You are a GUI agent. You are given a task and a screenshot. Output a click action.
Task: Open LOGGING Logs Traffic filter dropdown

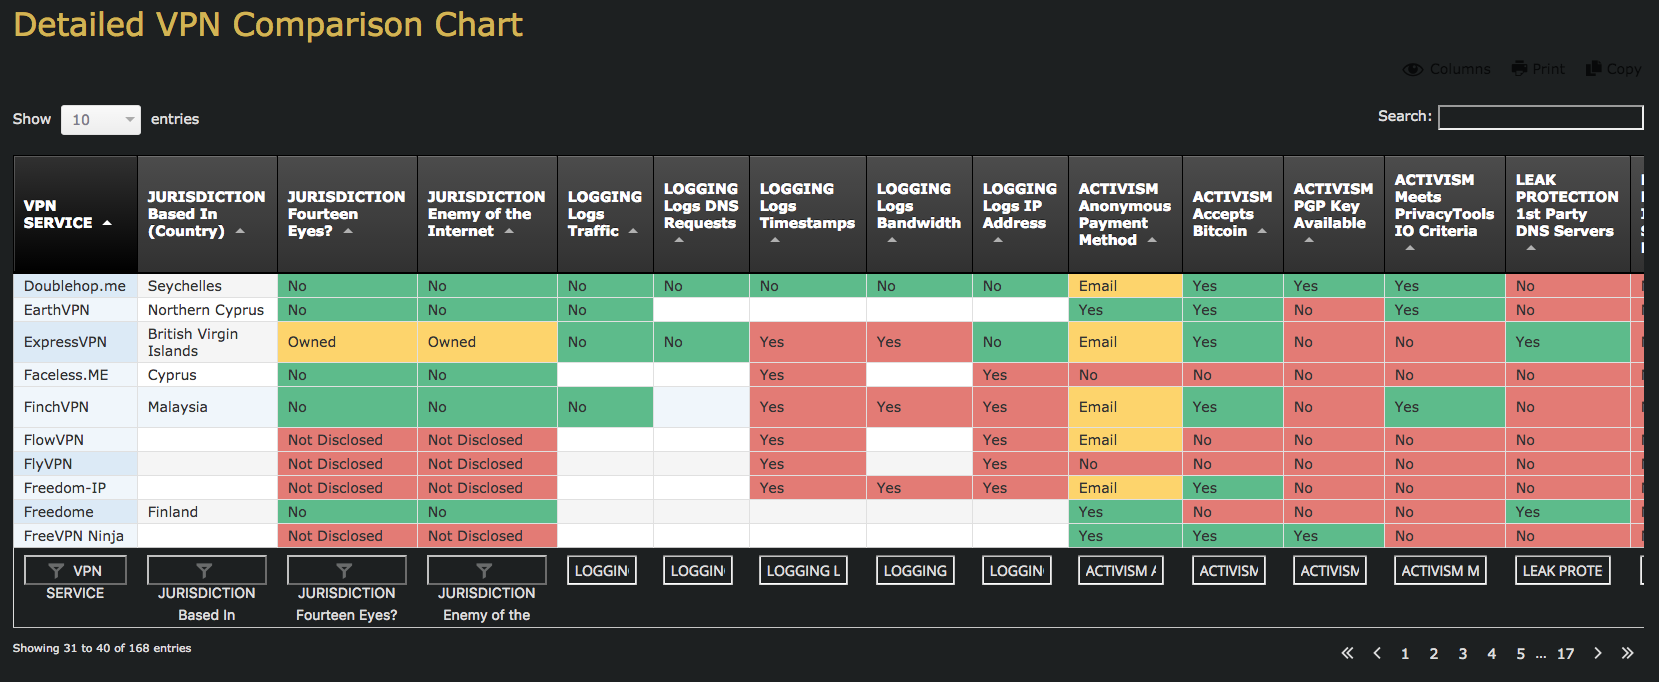602,571
